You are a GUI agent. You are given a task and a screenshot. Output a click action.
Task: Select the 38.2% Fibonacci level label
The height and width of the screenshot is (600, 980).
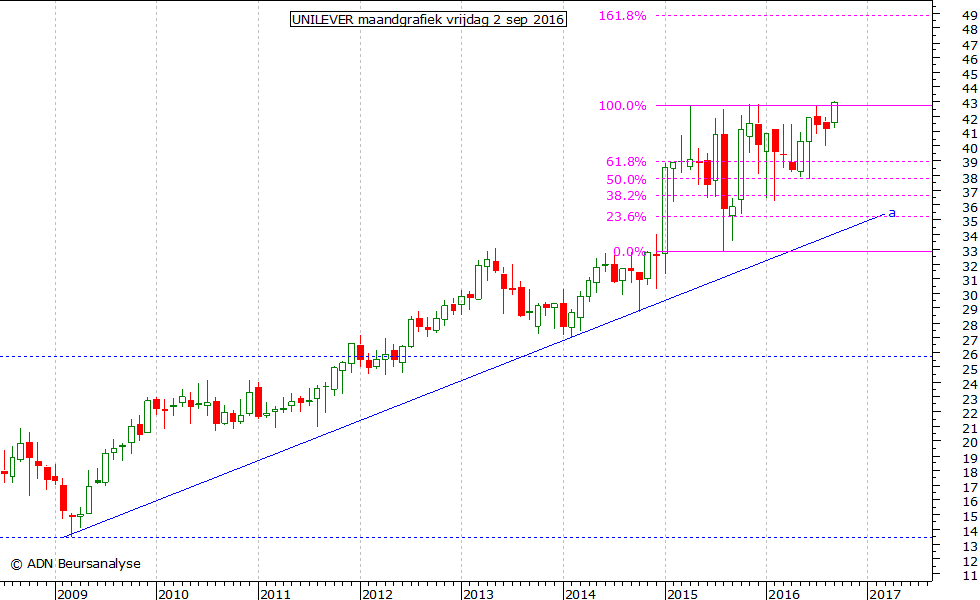626,196
